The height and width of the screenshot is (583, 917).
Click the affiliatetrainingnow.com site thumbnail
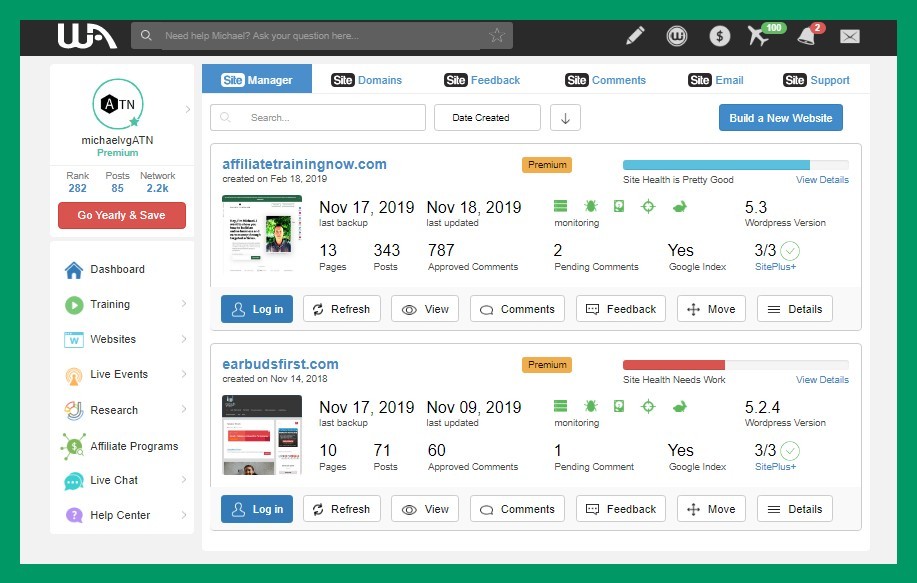coord(262,234)
